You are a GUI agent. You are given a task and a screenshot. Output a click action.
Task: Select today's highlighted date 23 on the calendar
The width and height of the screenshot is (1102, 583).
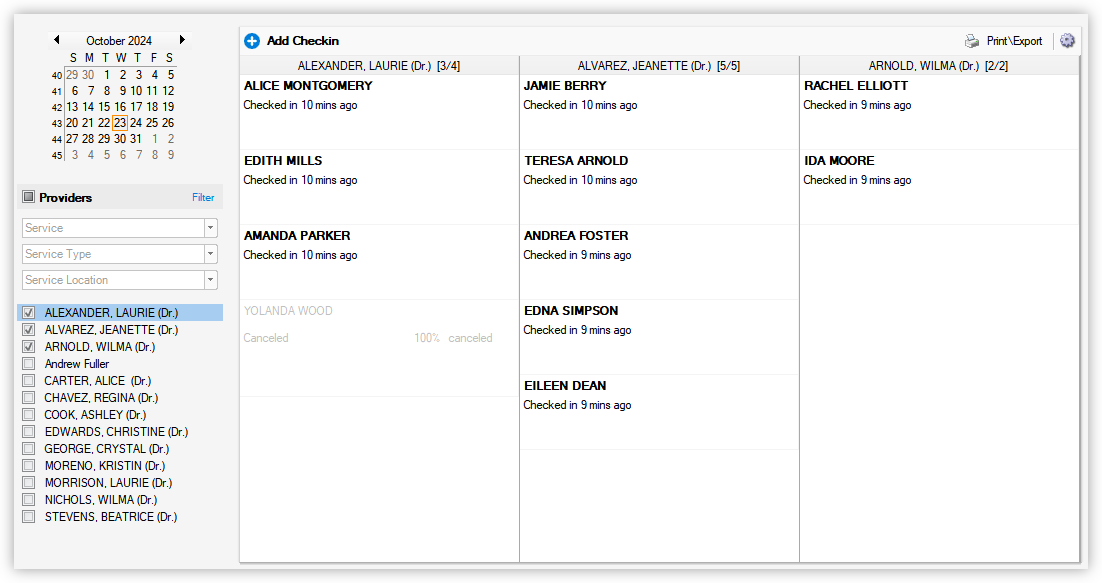pos(120,122)
